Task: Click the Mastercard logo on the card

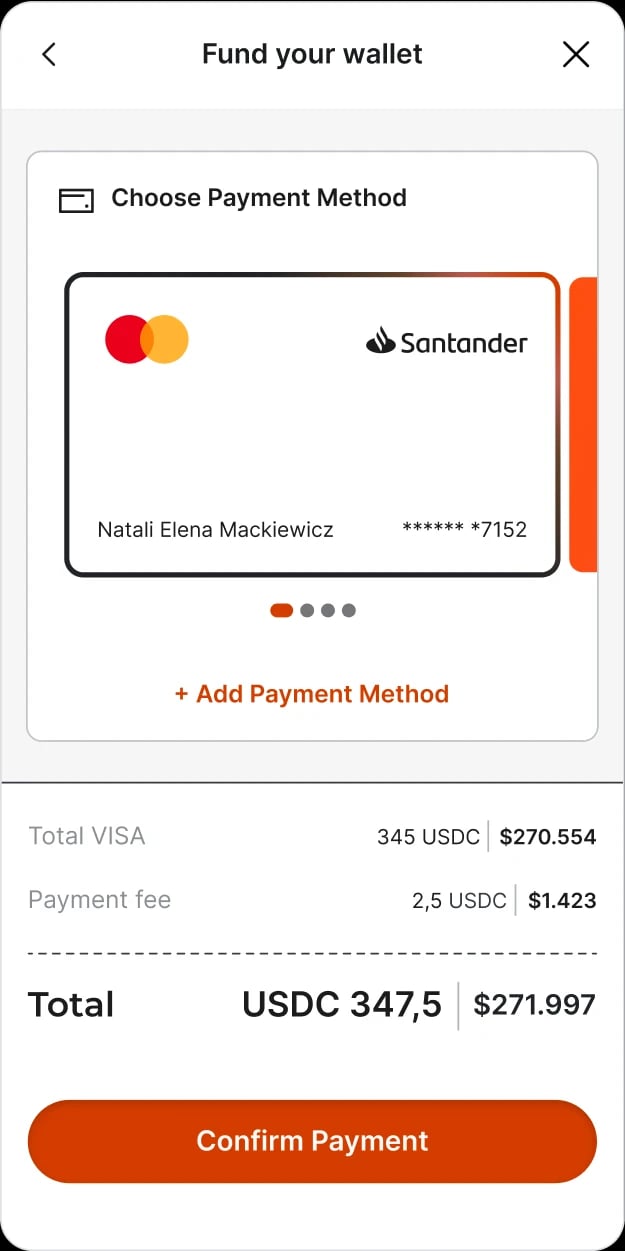Action: (x=147, y=339)
